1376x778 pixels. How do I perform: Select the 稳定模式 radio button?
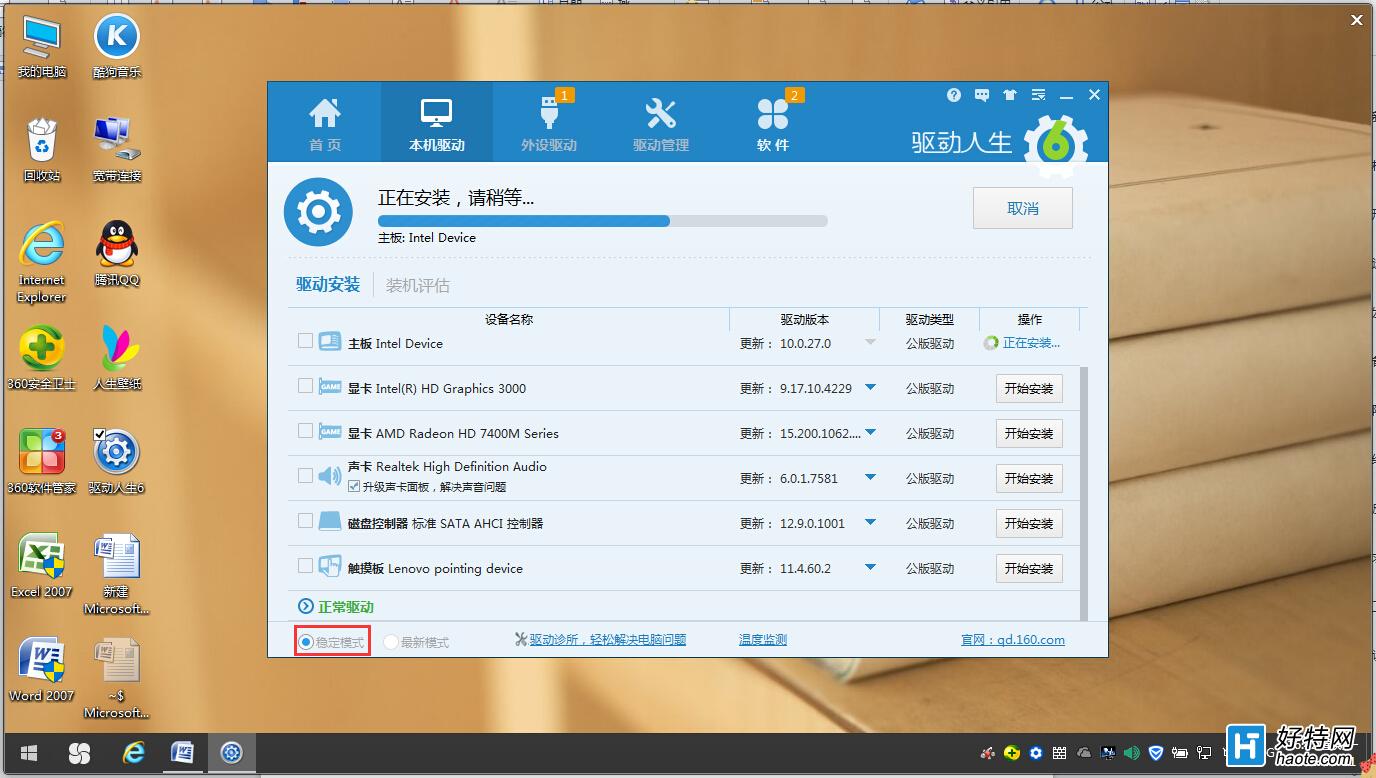click(x=306, y=642)
